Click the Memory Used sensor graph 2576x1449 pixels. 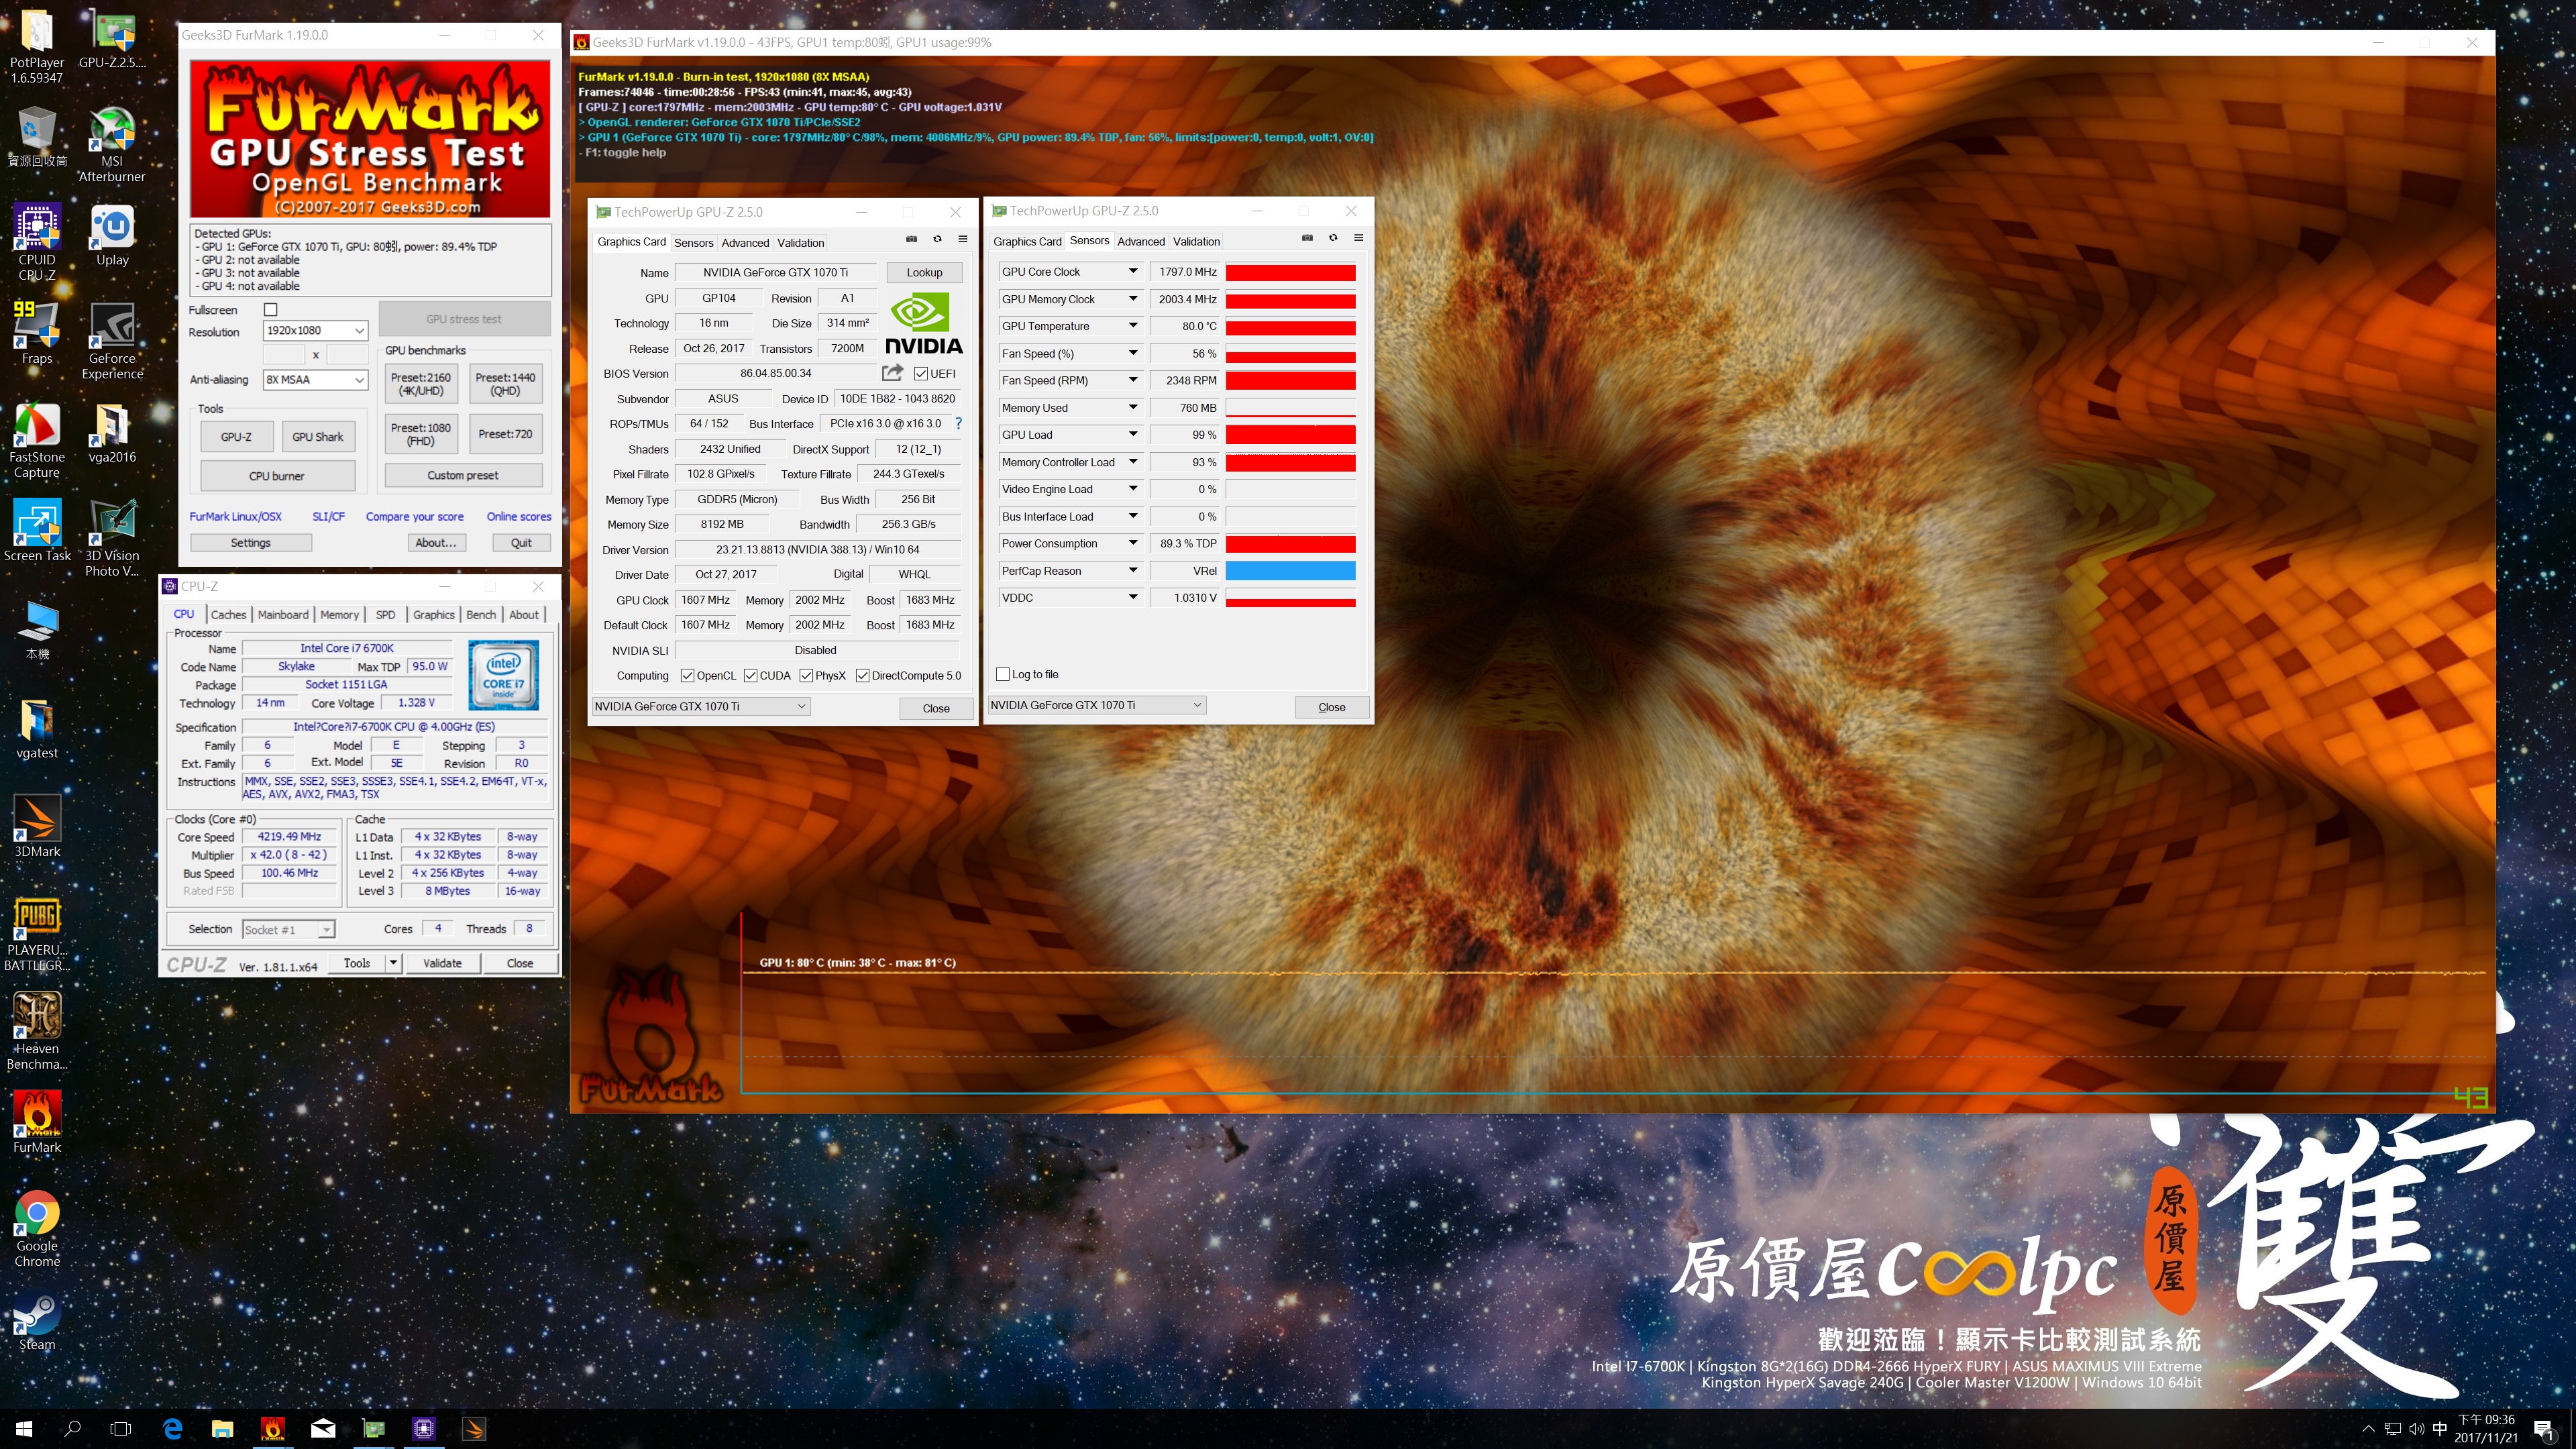(1290, 408)
